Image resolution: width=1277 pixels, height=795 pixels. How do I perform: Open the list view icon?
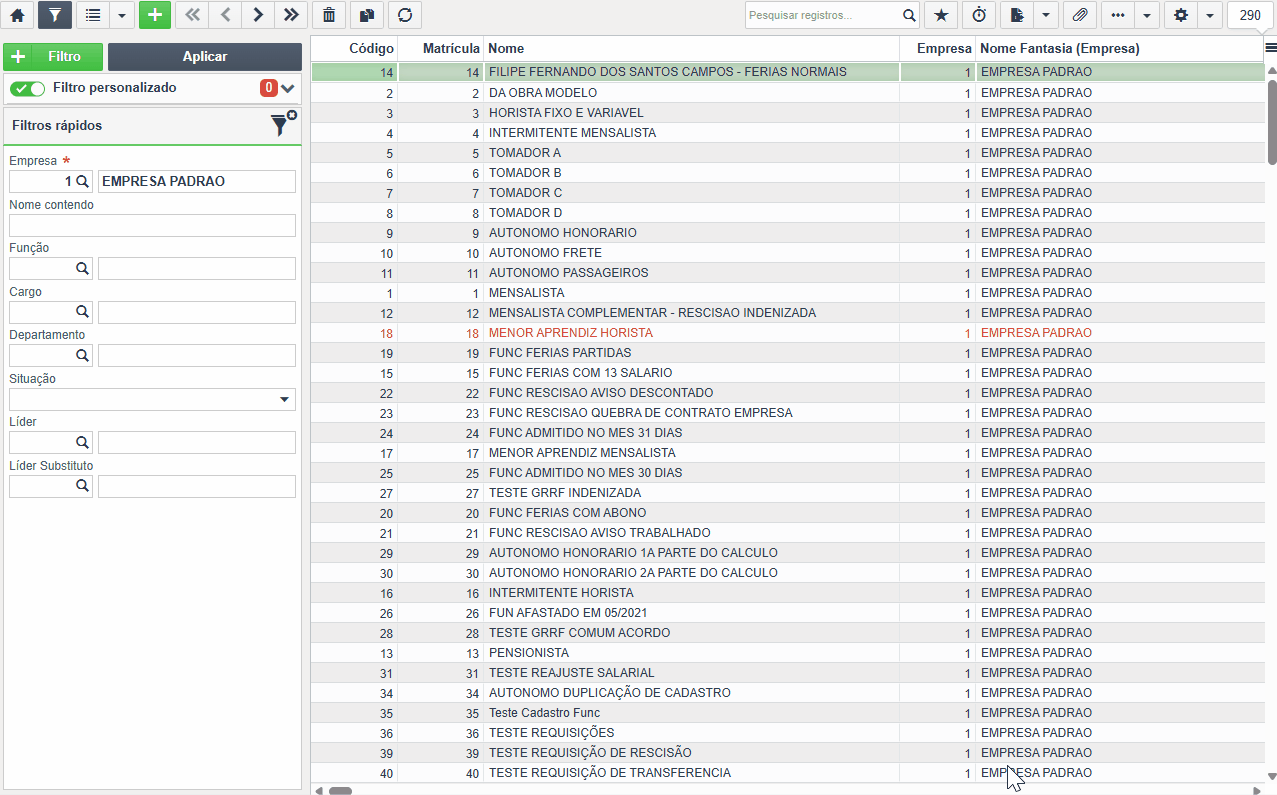pos(93,15)
